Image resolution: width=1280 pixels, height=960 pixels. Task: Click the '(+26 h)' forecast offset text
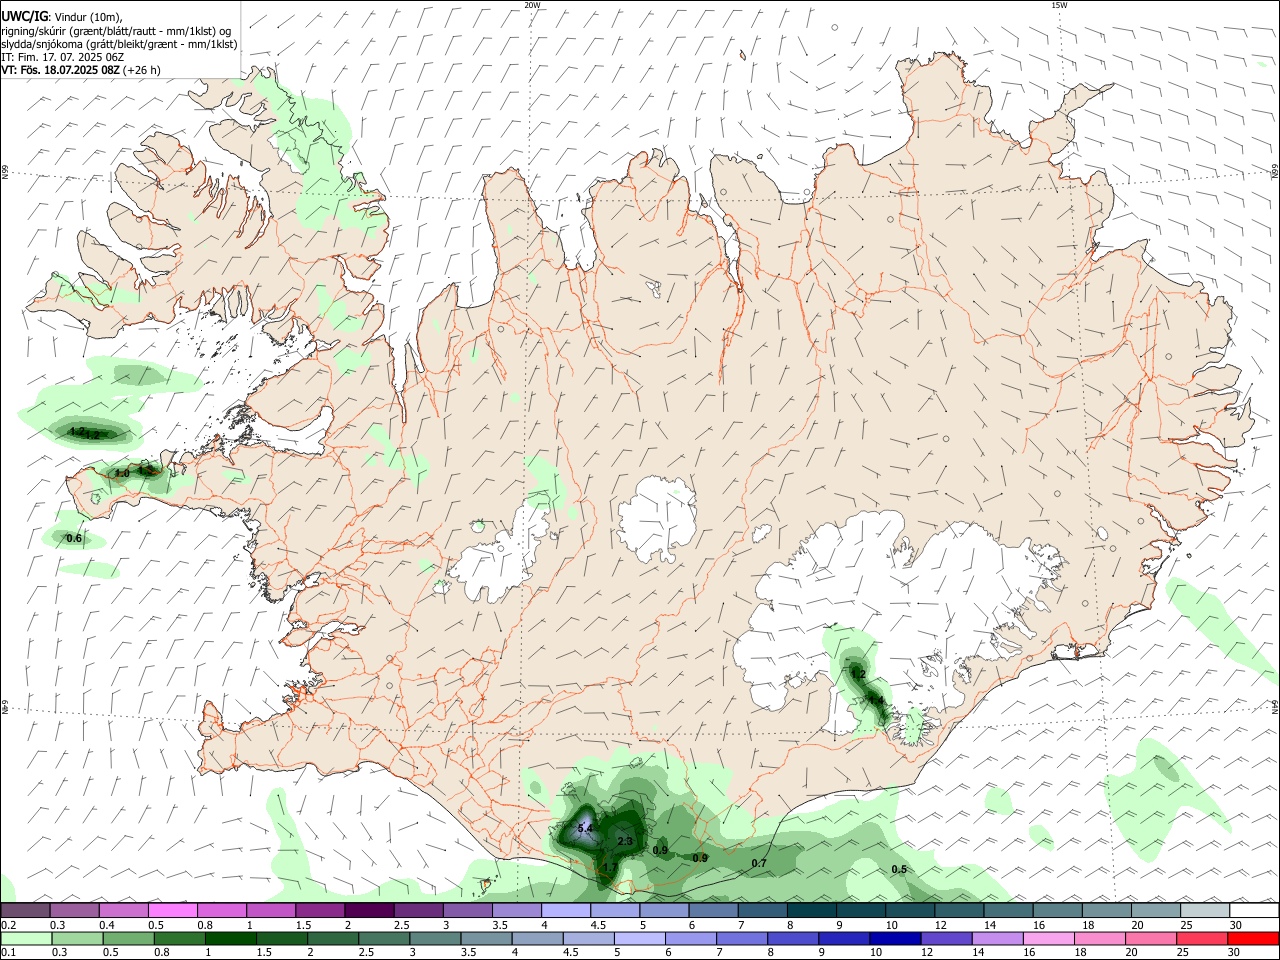[x=143, y=70]
